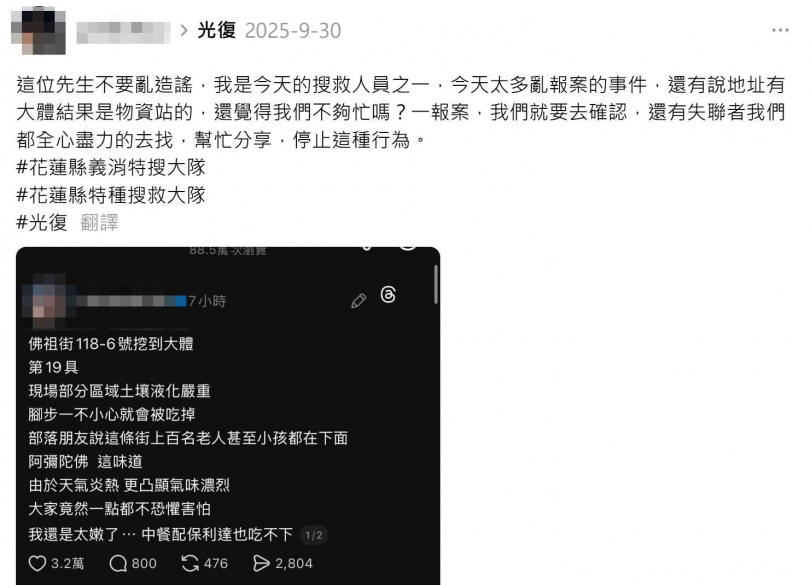
Task: Click the Threads logo icon
Action: (x=388, y=295)
